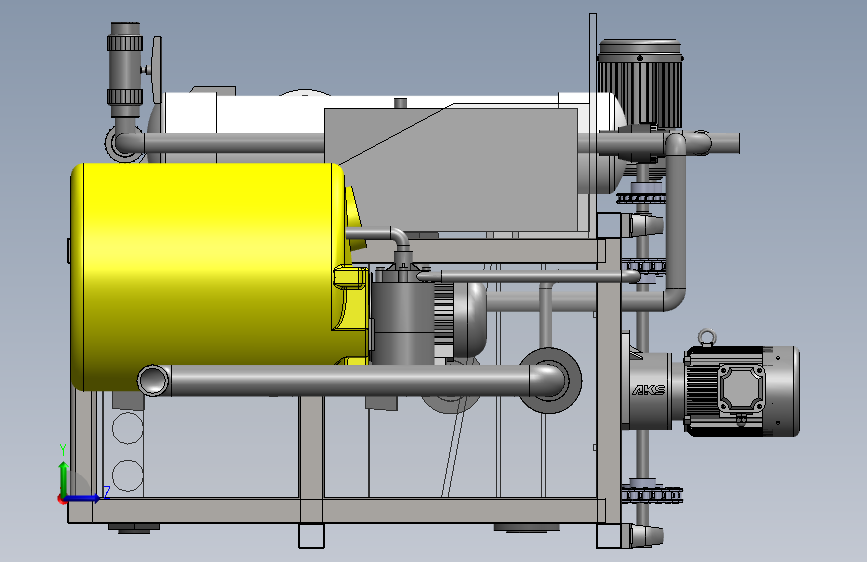Pick the lifting eye bolt on the horizontal motor
Image resolution: width=867 pixels, height=562 pixels.
coord(707,337)
